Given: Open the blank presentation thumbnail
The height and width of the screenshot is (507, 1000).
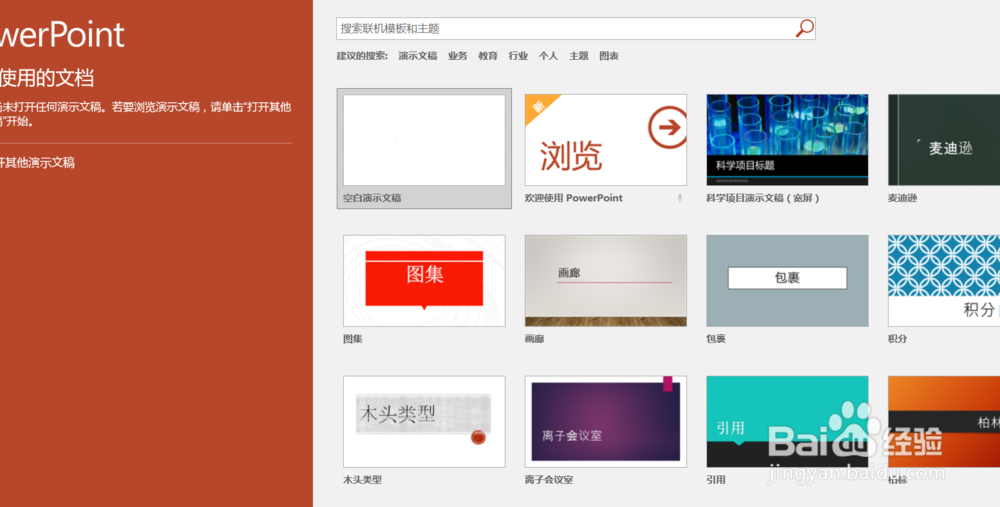Looking at the screenshot, I should (424, 140).
